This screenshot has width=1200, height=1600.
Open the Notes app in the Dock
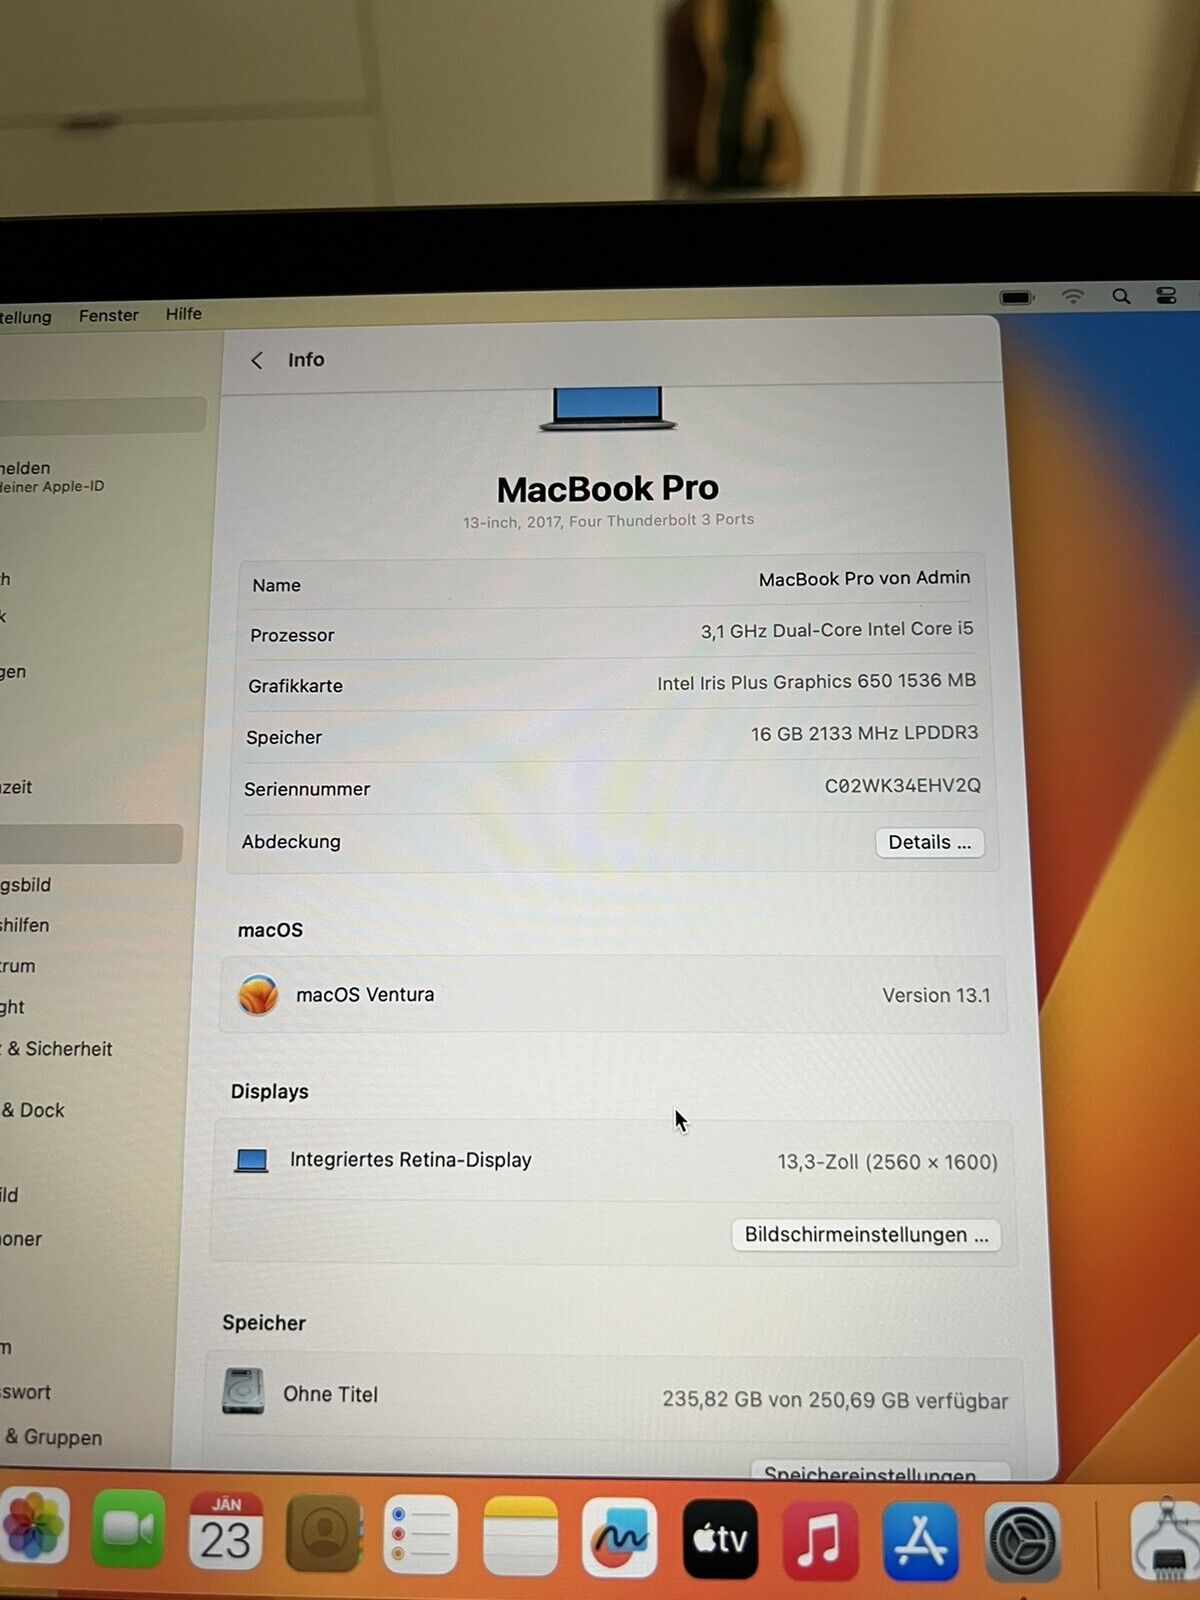tap(520, 1537)
